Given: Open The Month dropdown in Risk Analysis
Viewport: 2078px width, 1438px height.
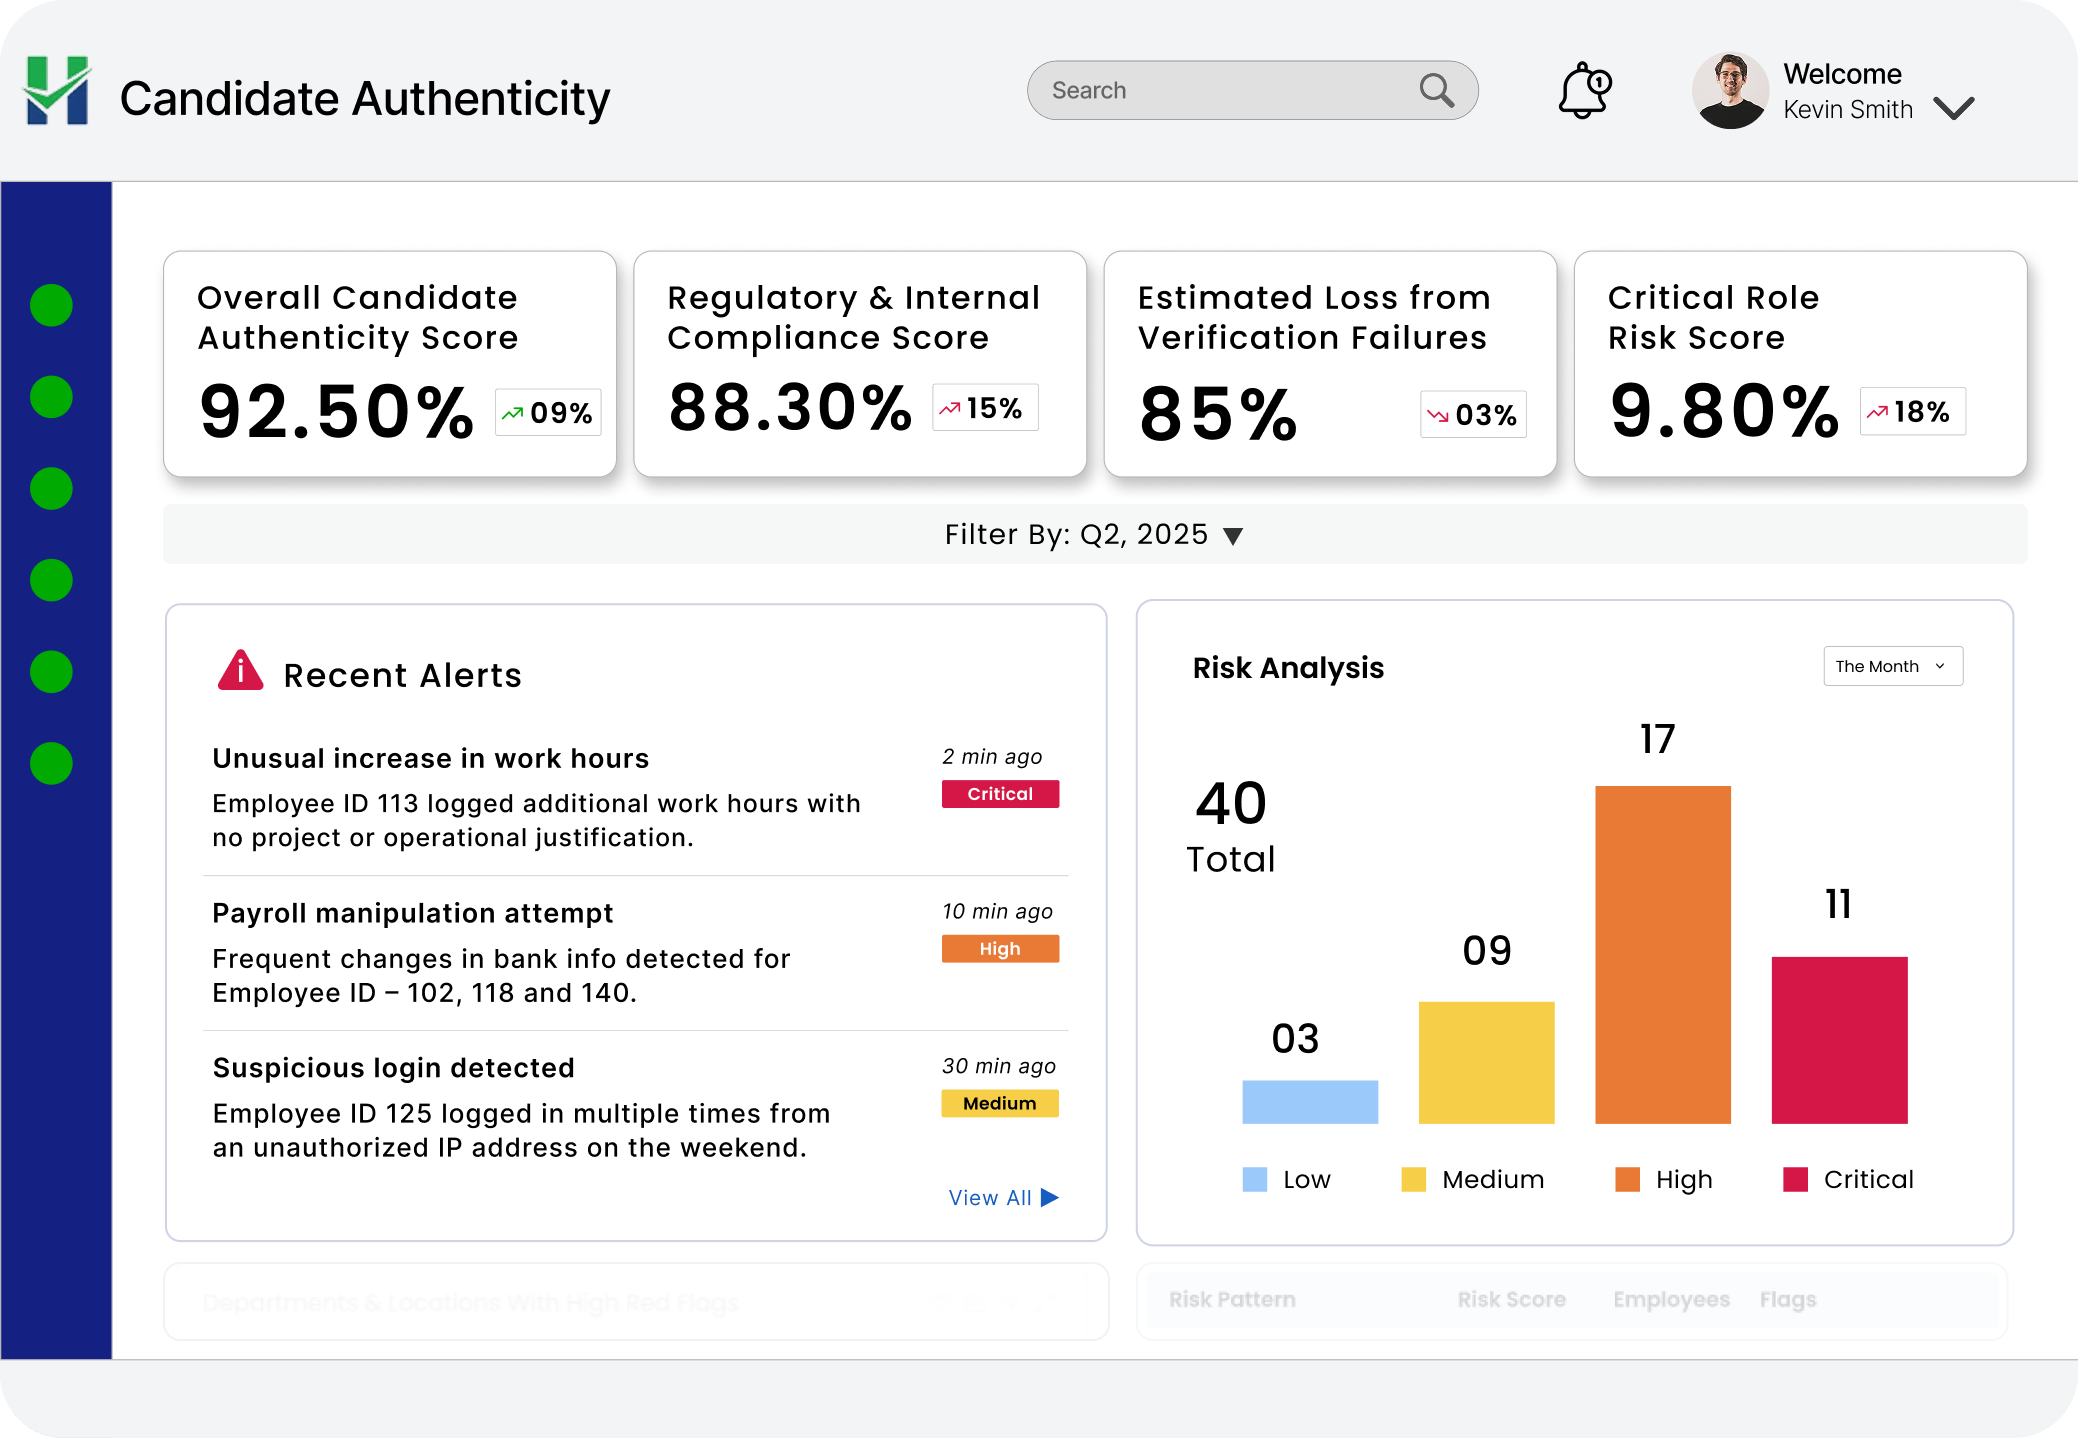Looking at the screenshot, I should click(1892, 666).
